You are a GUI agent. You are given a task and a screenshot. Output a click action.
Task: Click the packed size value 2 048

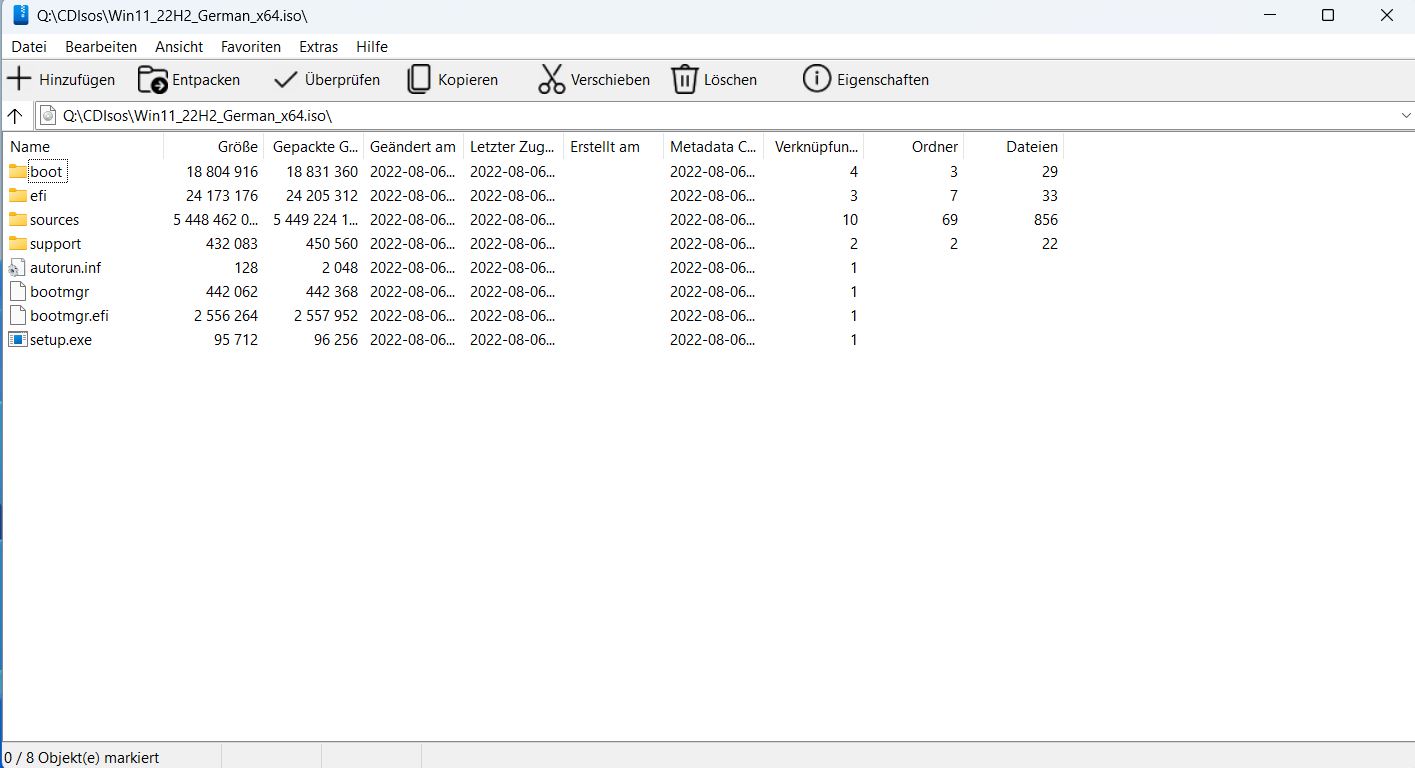(340, 267)
